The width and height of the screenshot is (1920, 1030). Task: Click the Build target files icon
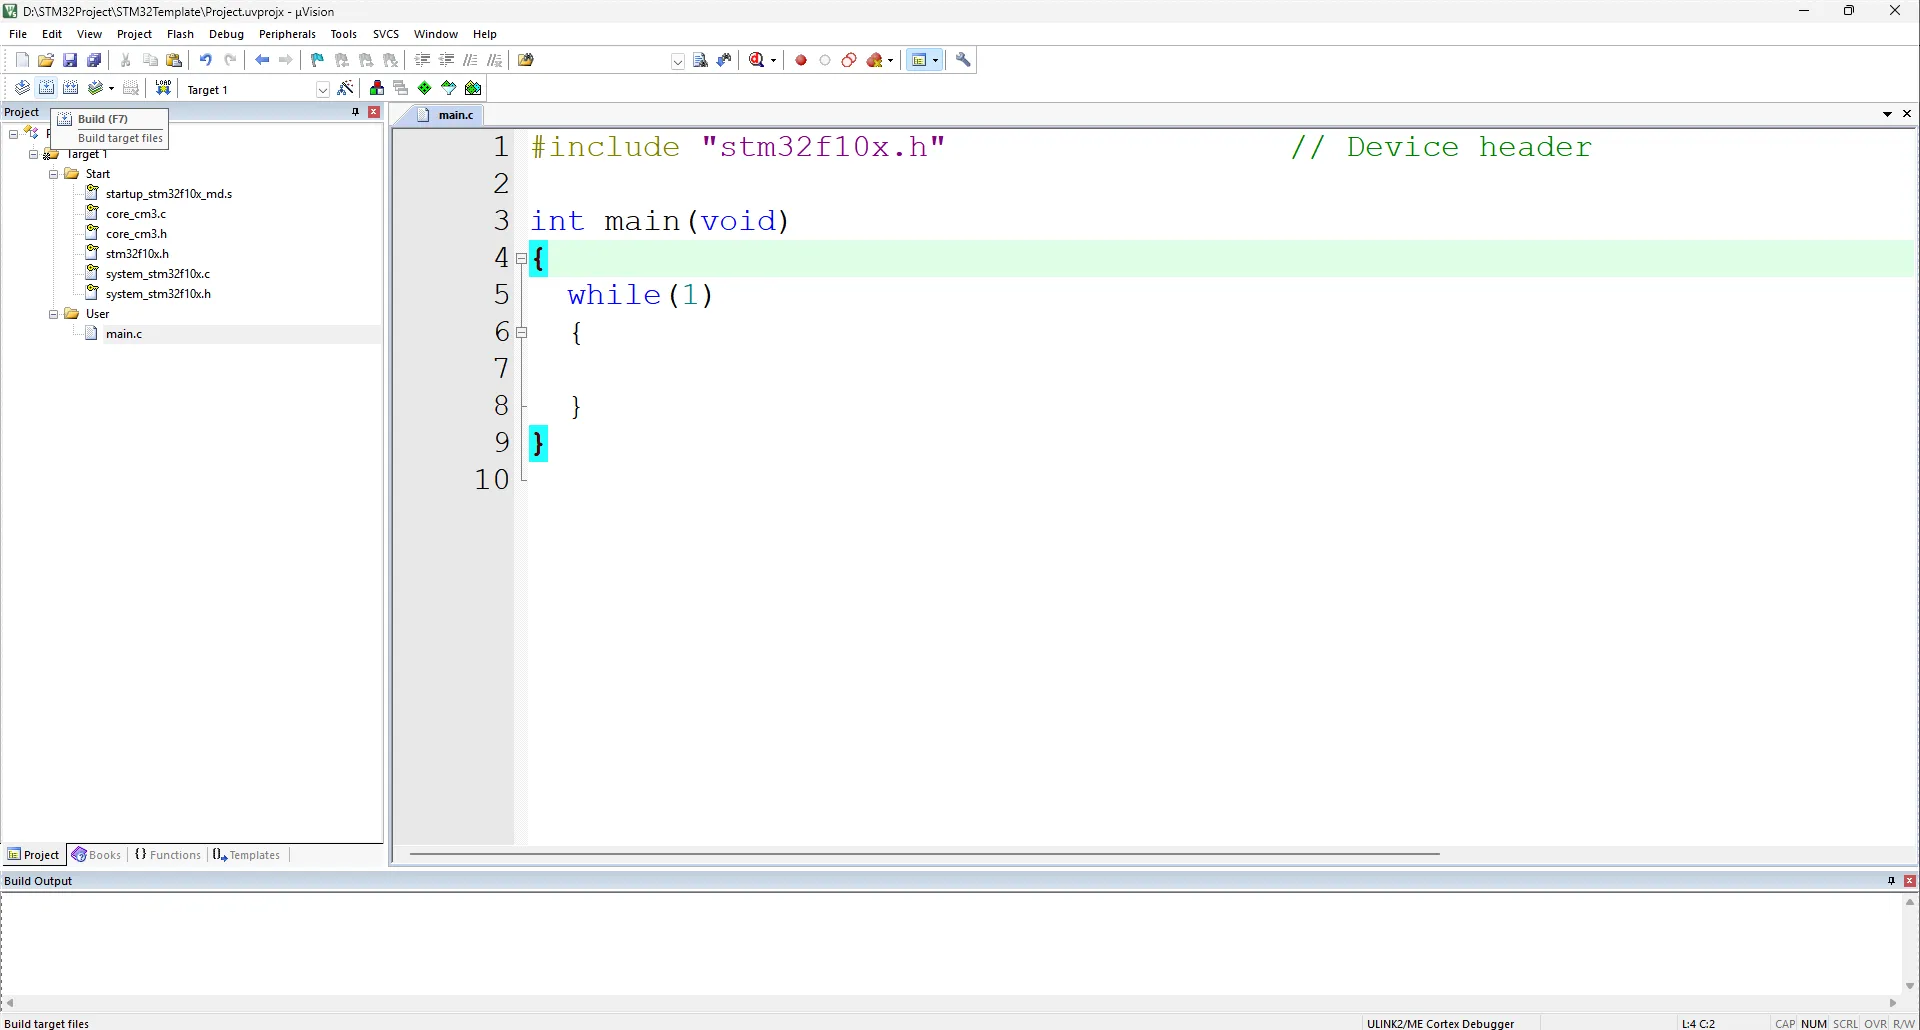46,88
